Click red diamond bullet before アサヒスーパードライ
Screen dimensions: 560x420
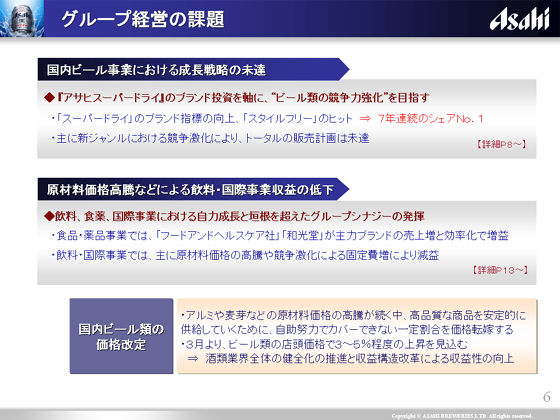click(x=49, y=97)
